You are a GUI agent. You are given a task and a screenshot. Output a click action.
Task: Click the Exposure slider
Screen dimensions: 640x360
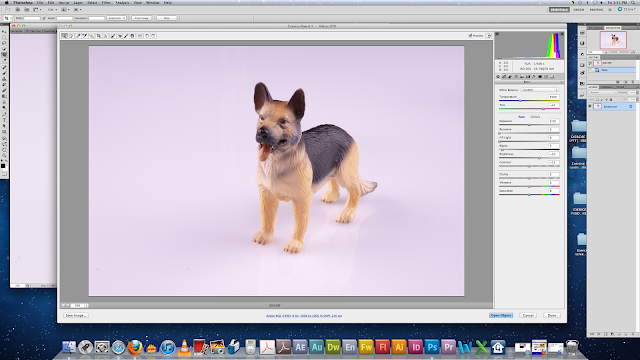pyautogui.click(x=529, y=125)
